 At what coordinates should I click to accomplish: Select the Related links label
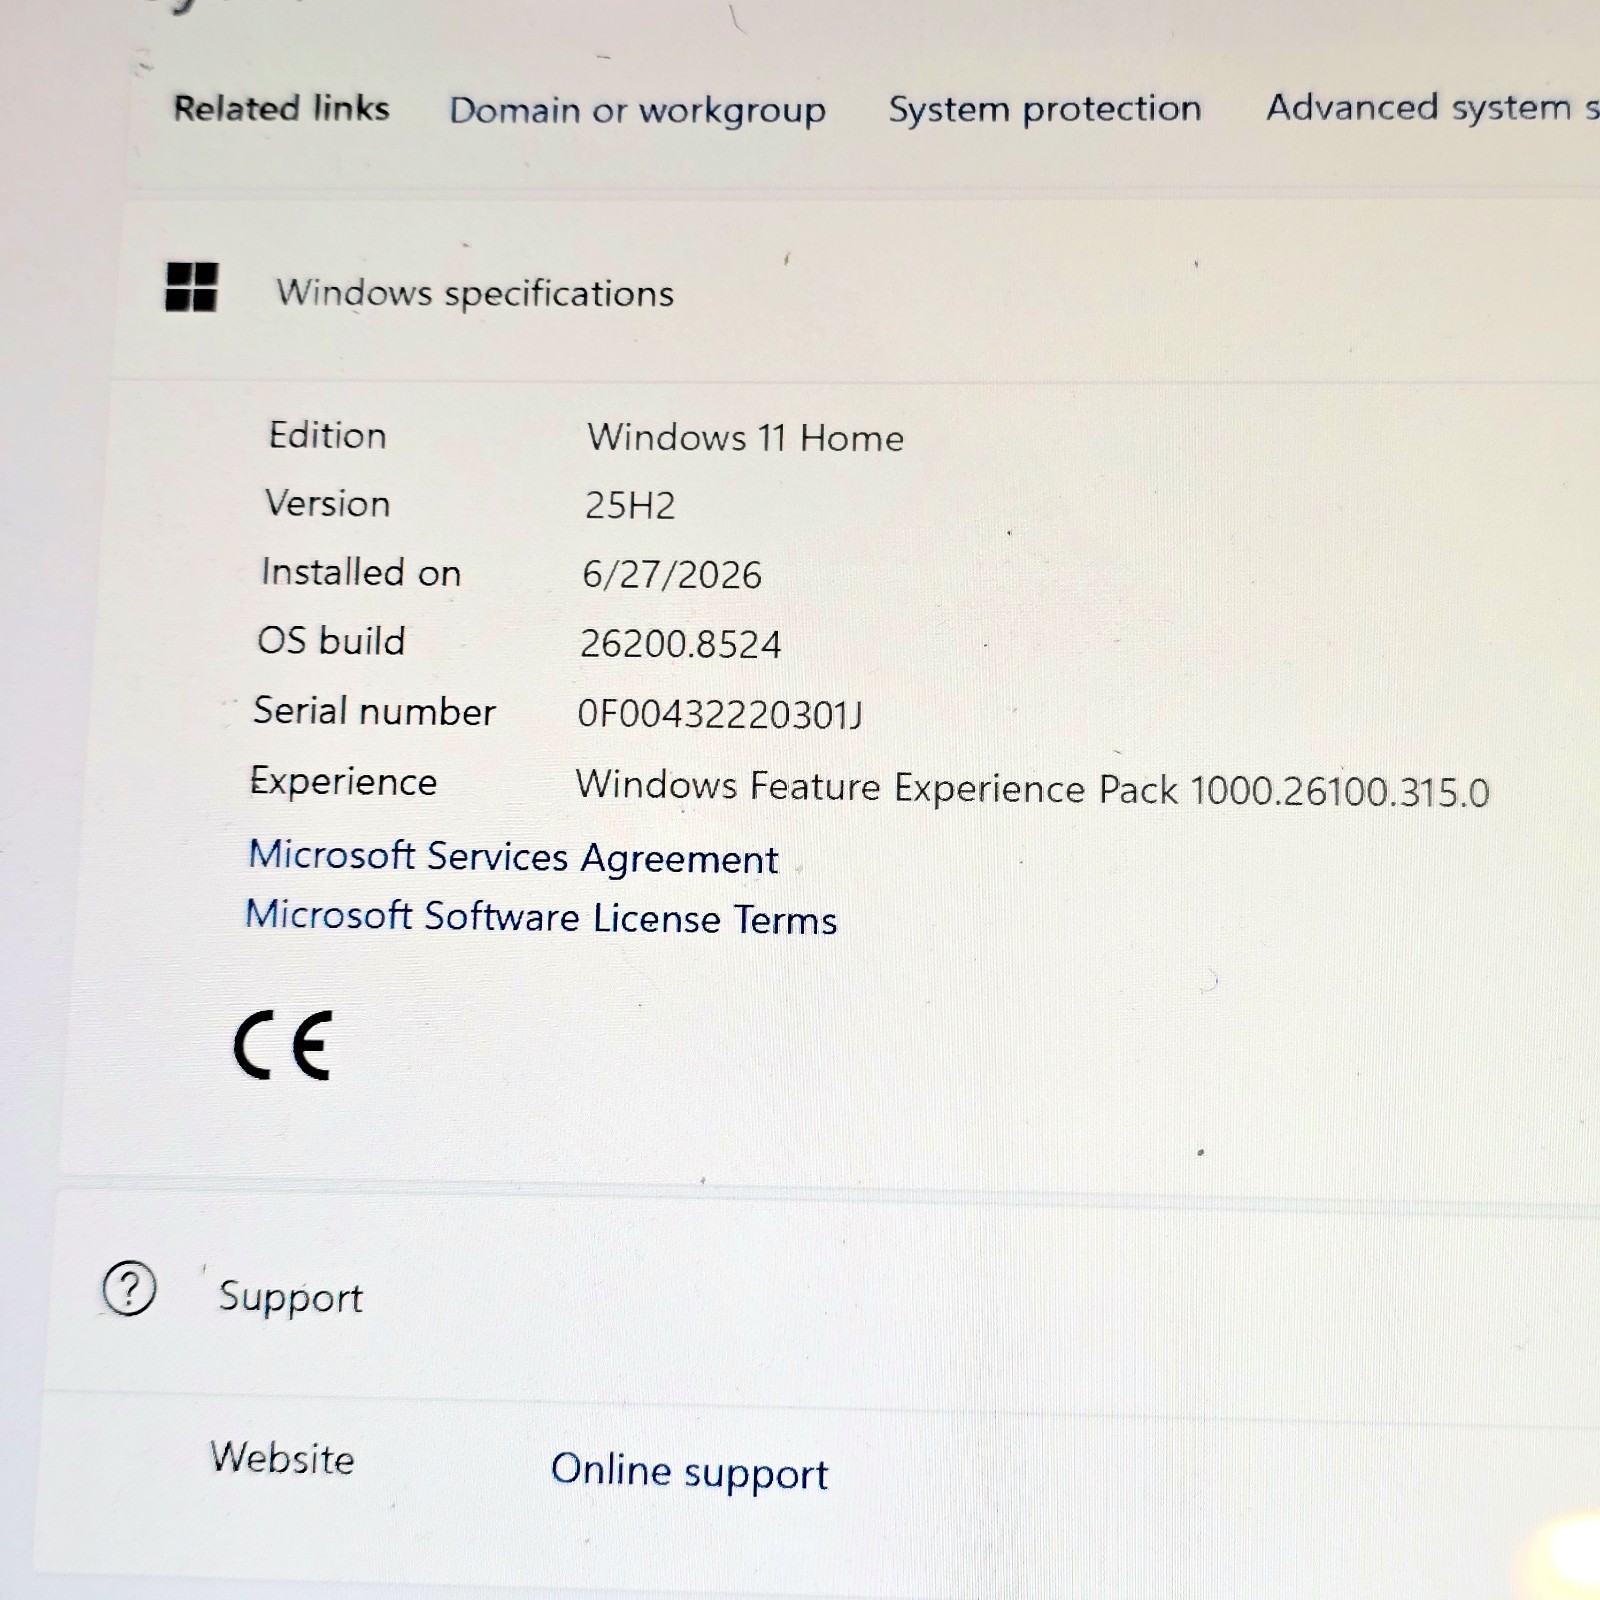point(281,108)
